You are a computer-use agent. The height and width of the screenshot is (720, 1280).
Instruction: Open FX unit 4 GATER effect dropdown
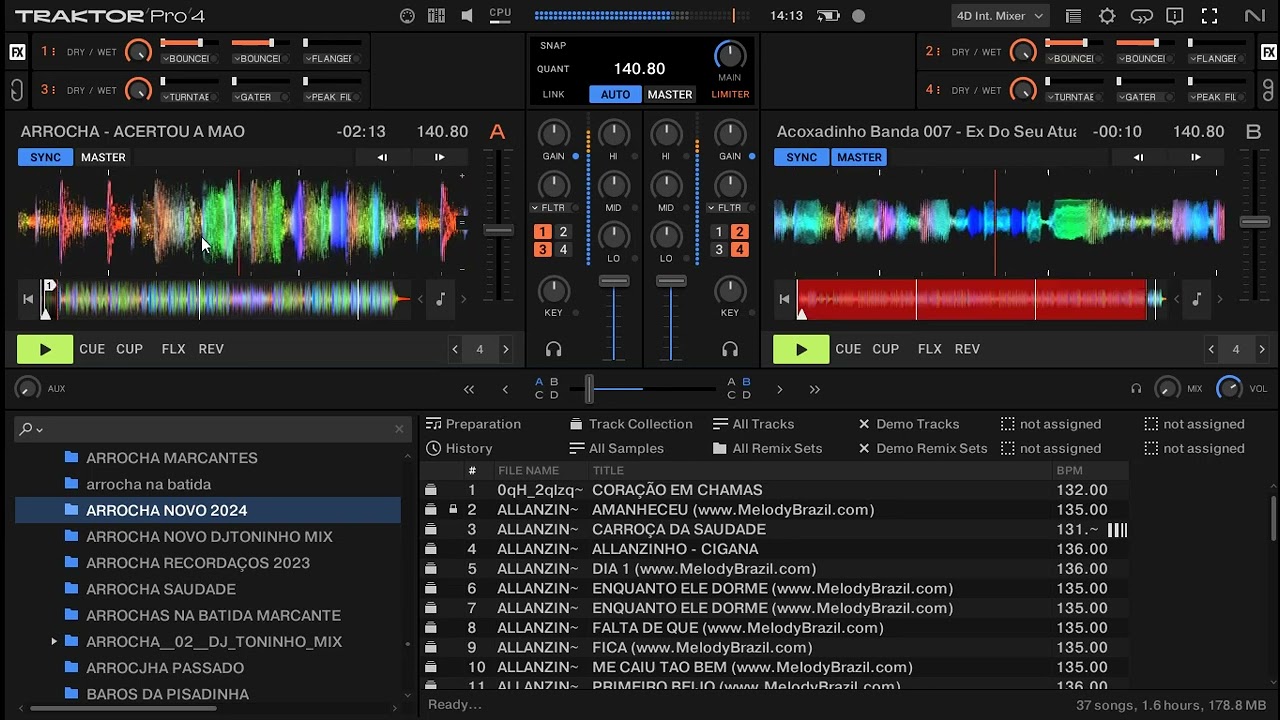[x=1144, y=97]
